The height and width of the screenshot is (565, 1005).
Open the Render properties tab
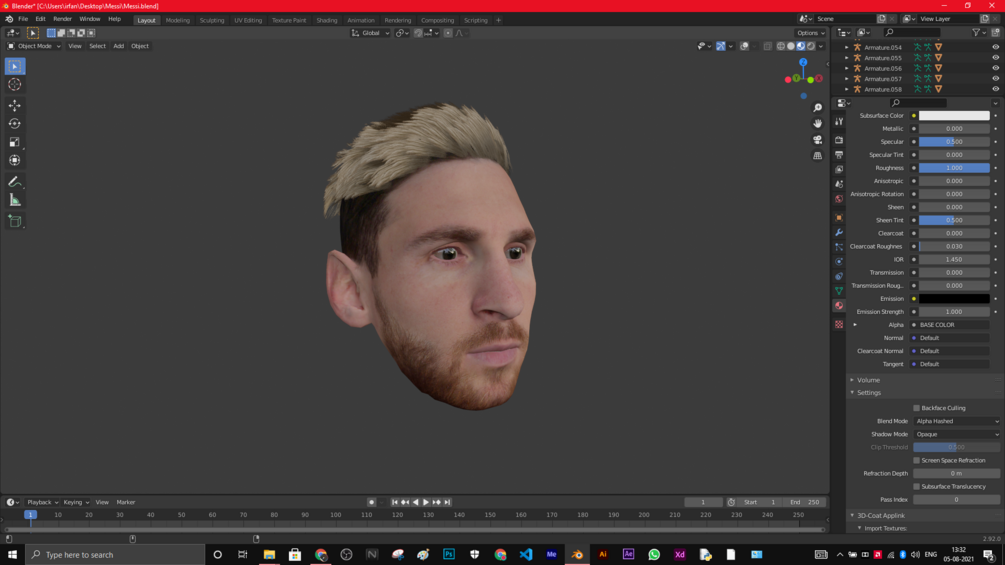839,140
